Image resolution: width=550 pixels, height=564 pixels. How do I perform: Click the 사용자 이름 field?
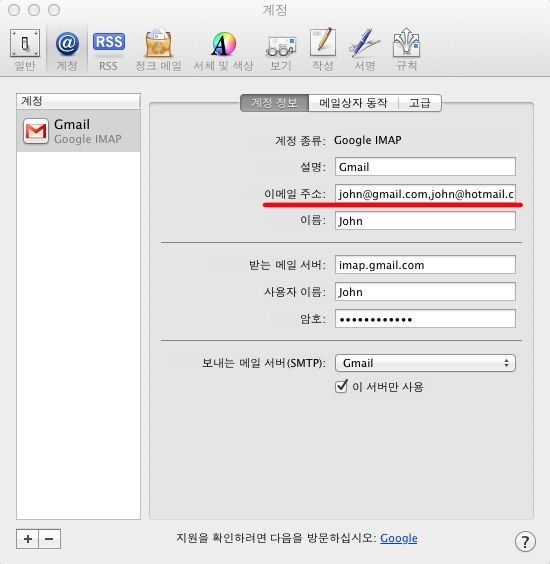[425, 292]
